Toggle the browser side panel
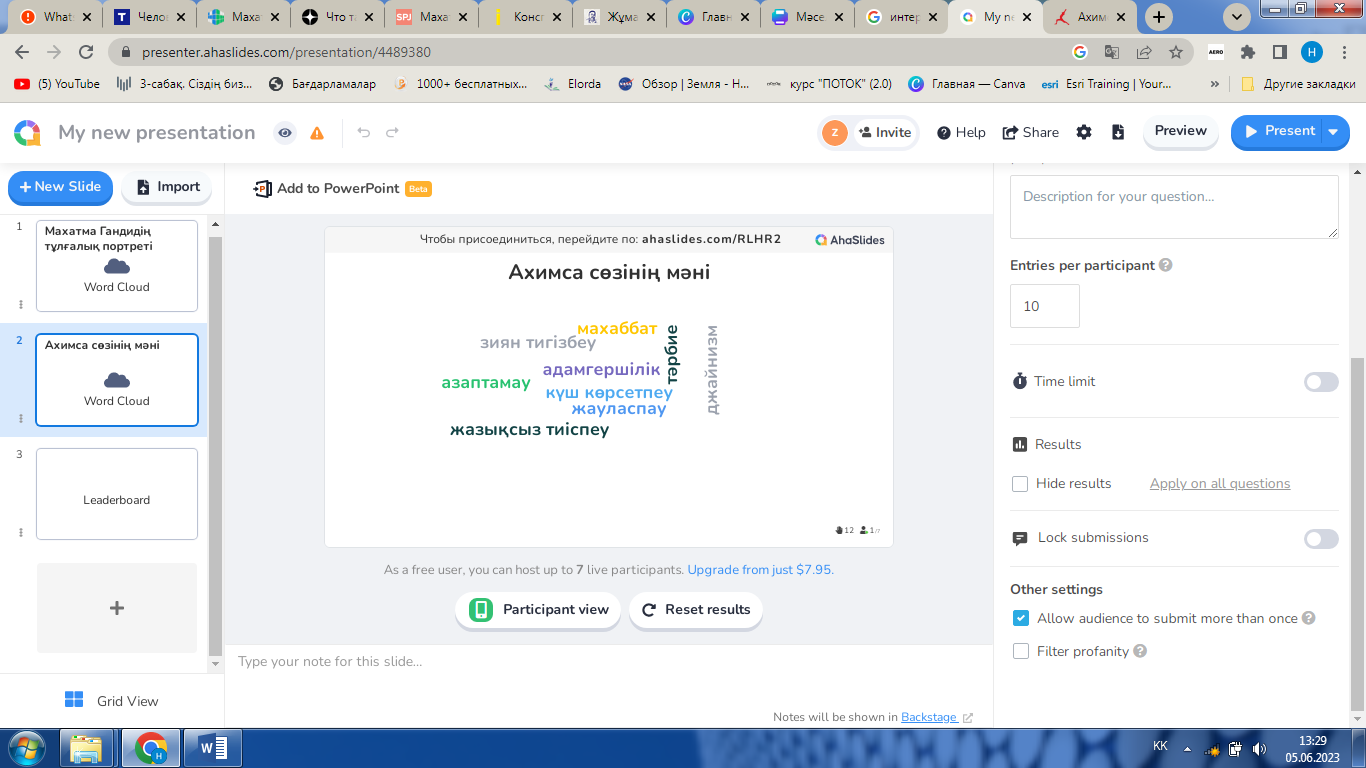The height and width of the screenshot is (768, 1366). (x=1279, y=52)
